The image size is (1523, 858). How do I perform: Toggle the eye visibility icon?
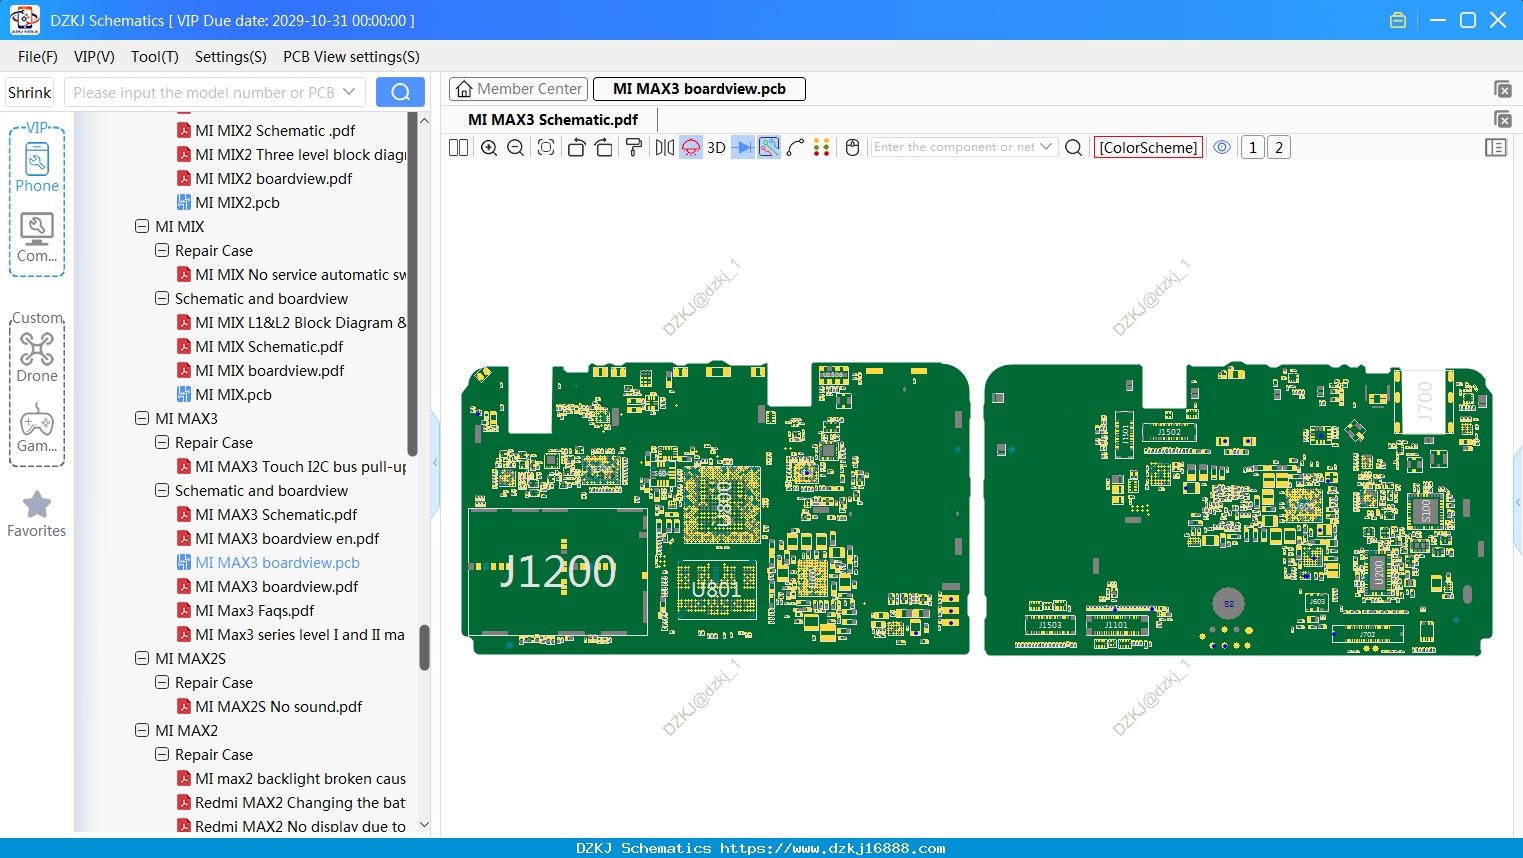click(x=1222, y=147)
